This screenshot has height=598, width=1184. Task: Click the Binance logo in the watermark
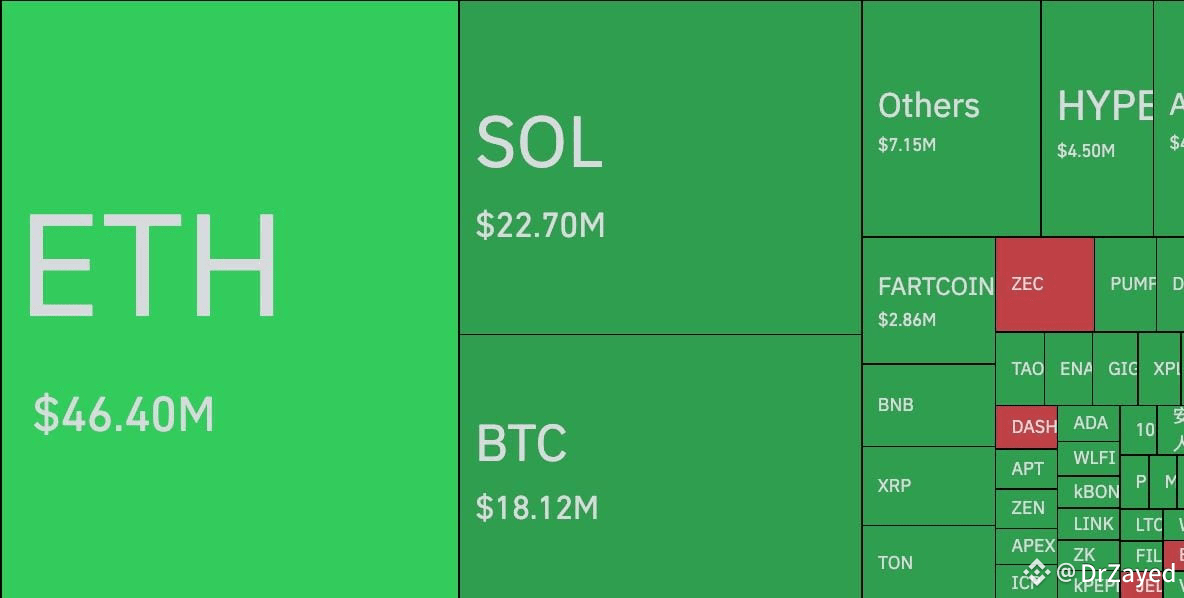(x=1036, y=572)
